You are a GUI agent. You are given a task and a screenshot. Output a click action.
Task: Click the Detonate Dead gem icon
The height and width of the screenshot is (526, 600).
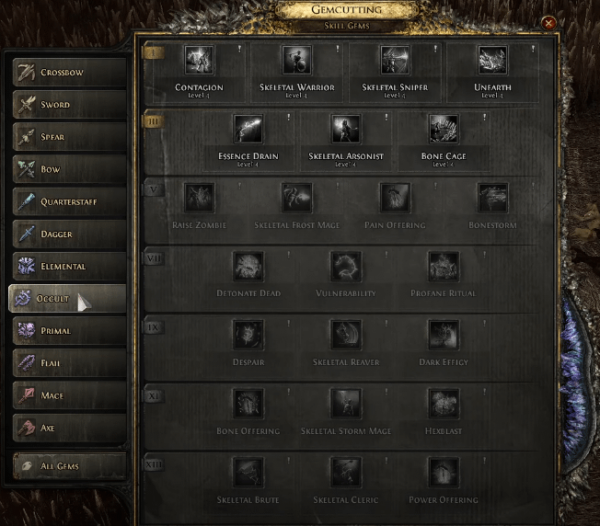click(x=248, y=266)
